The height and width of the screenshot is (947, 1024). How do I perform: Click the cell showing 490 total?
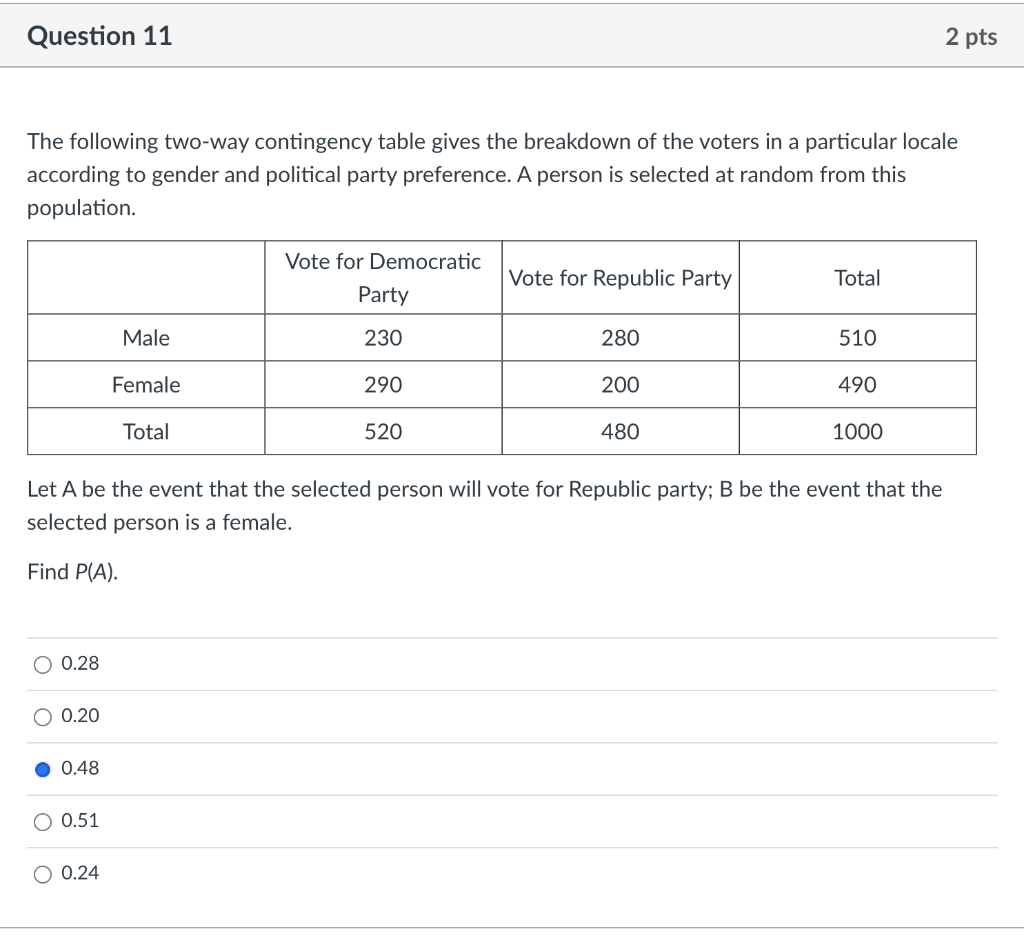(x=857, y=384)
